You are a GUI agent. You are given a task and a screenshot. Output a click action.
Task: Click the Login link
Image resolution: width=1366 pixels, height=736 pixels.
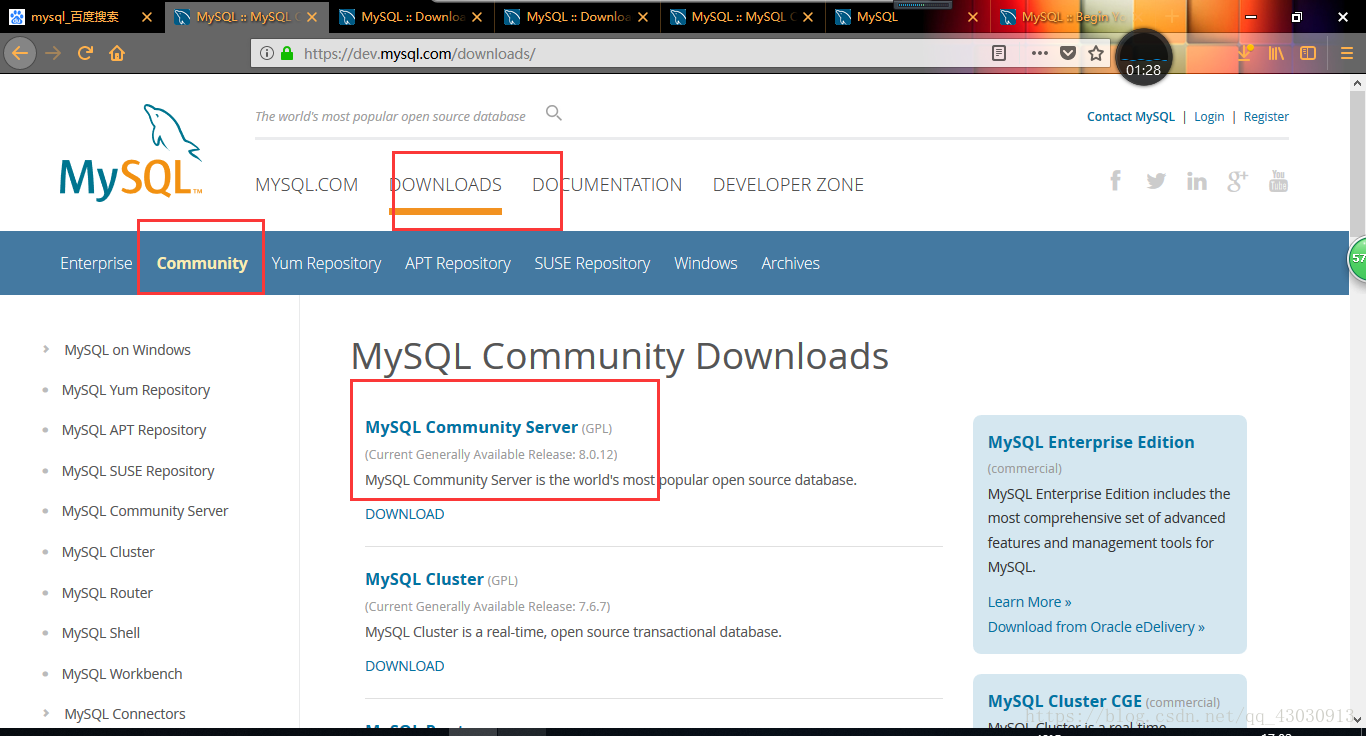1209,117
